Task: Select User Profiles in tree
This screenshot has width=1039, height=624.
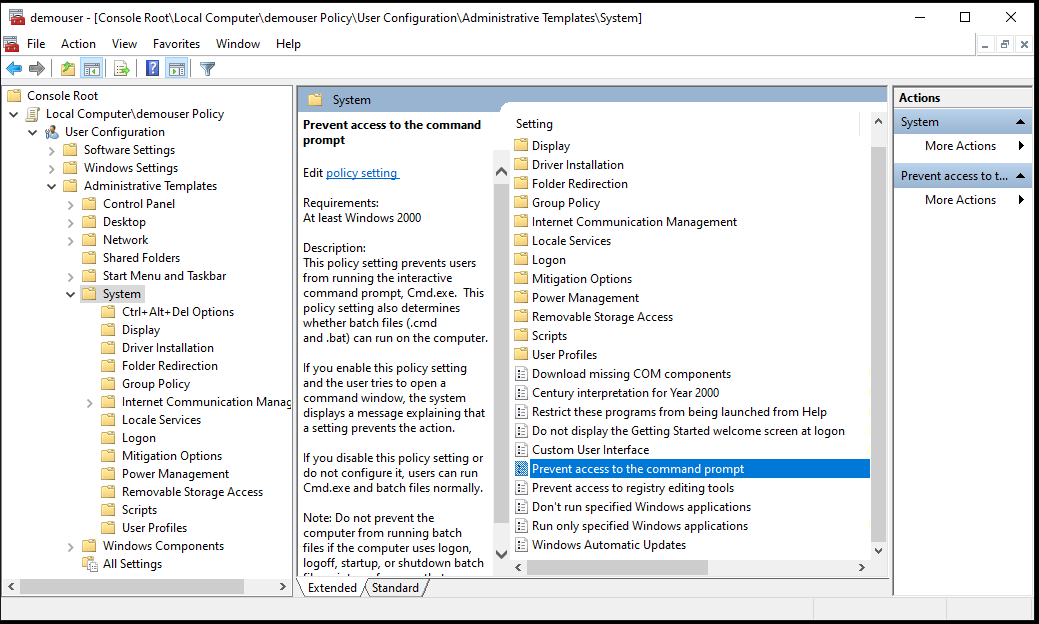Action: (154, 528)
